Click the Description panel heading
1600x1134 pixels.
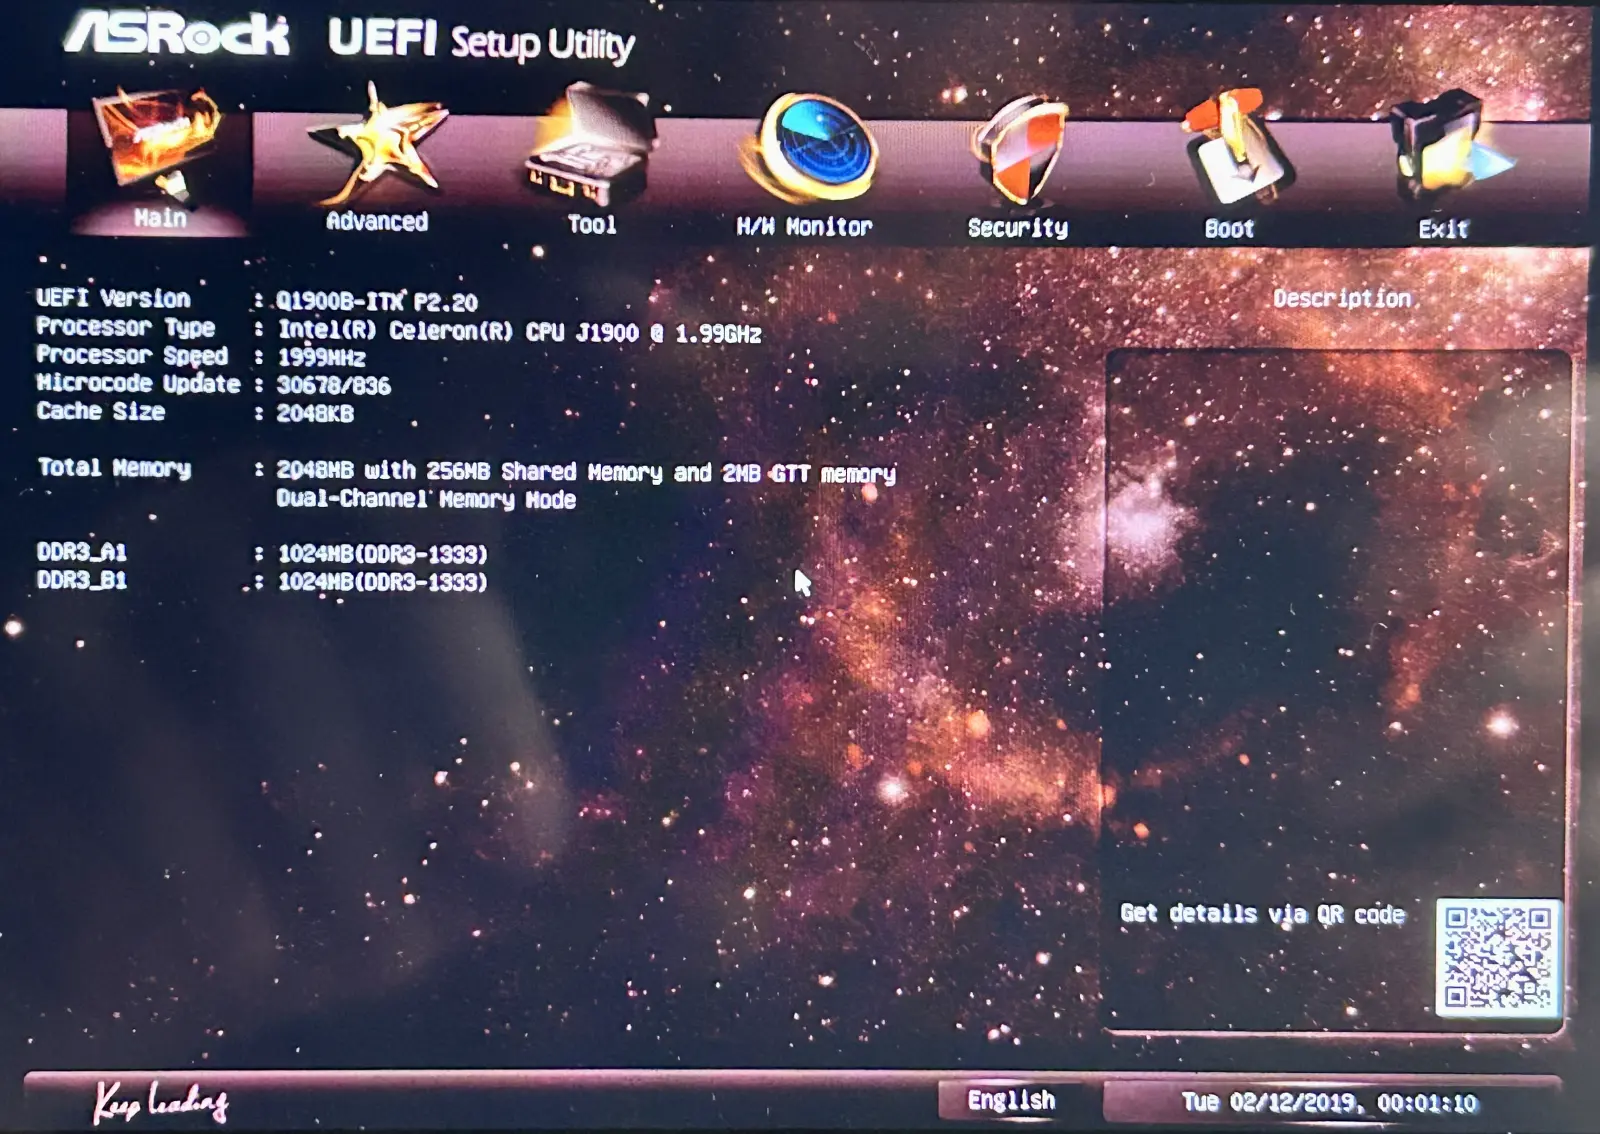(x=1341, y=299)
